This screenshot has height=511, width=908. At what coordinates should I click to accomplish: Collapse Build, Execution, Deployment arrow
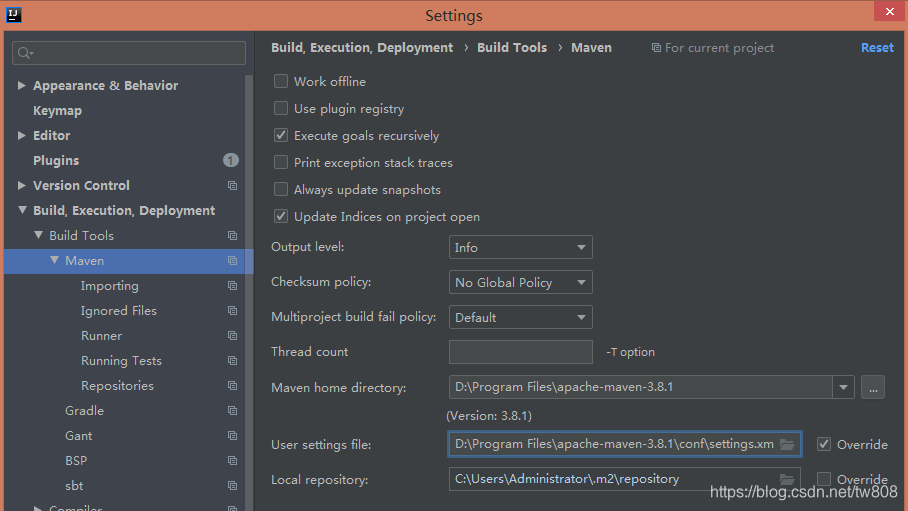click(x=22, y=210)
